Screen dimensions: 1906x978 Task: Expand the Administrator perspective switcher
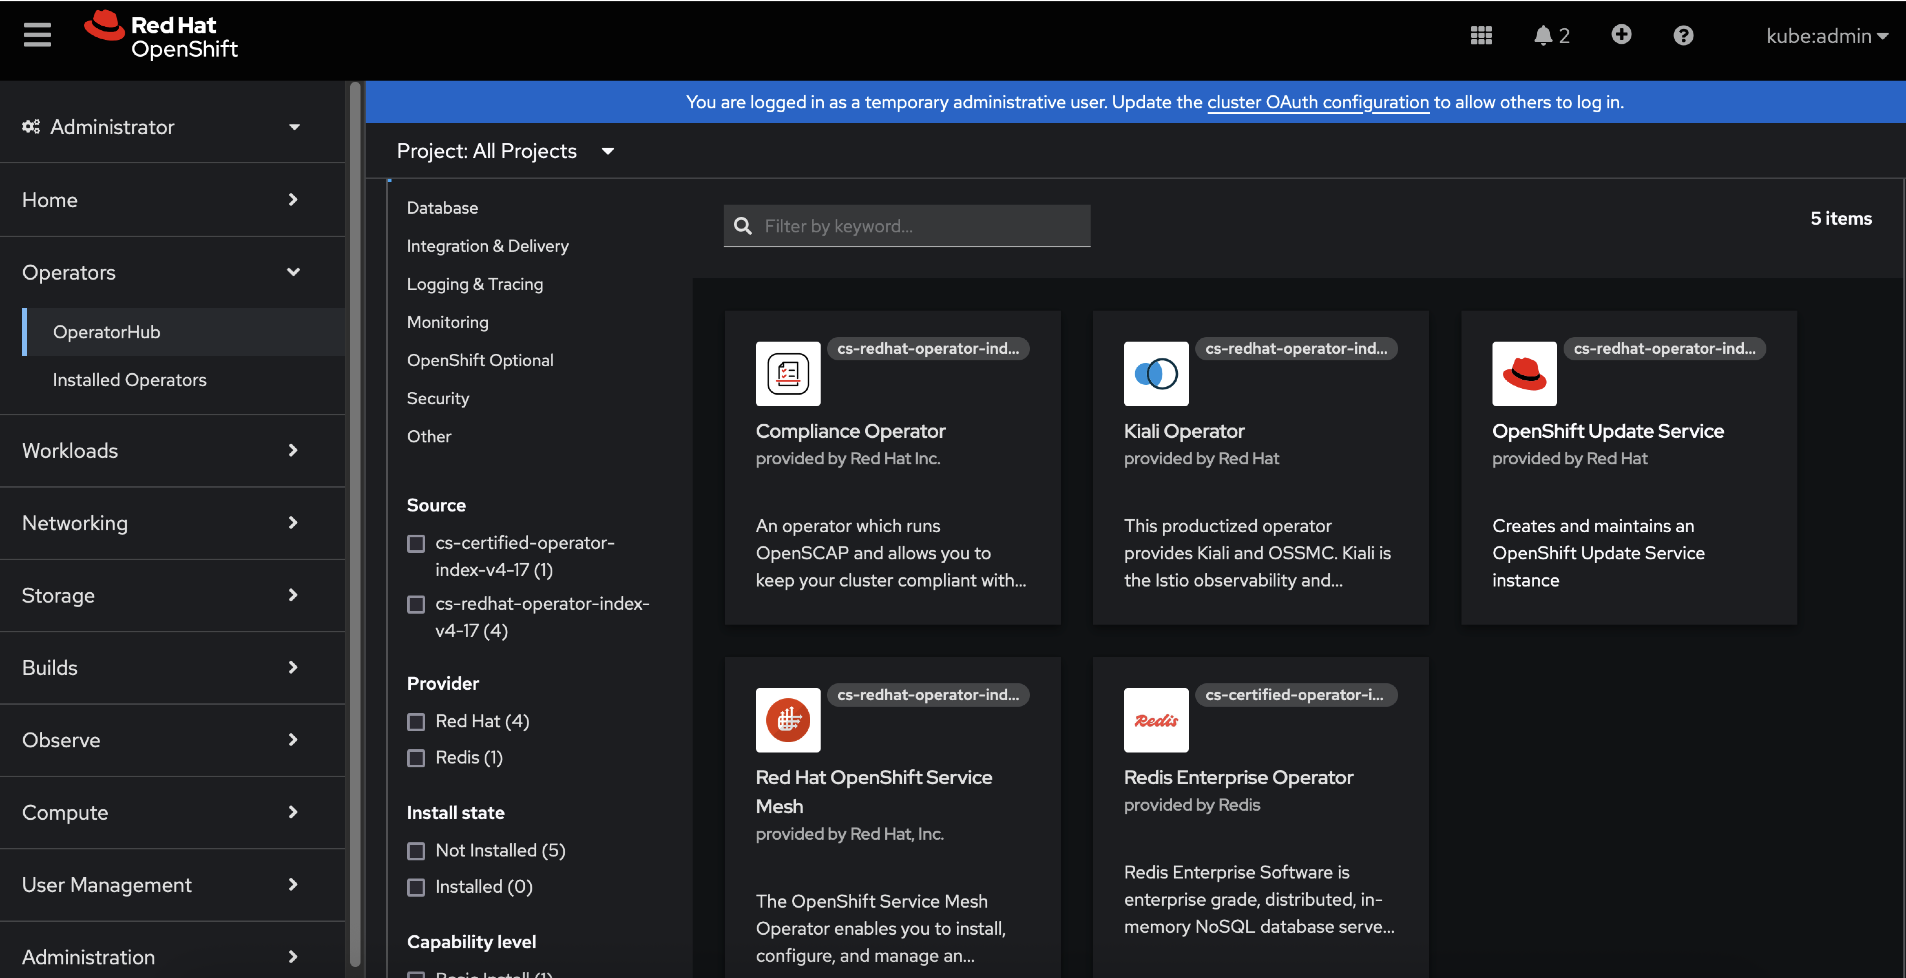[x=160, y=127]
